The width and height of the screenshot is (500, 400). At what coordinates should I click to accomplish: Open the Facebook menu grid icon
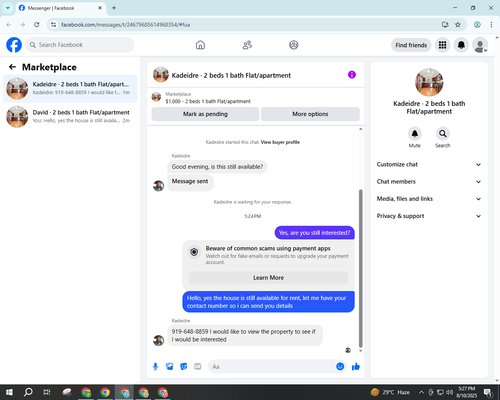click(x=442, y=45)
